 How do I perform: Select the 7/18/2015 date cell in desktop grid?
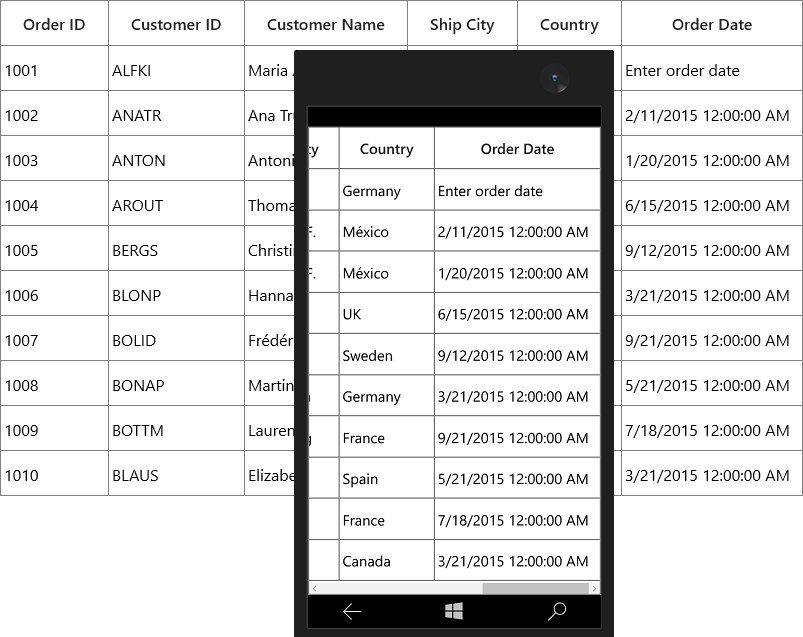click(712, 429)
